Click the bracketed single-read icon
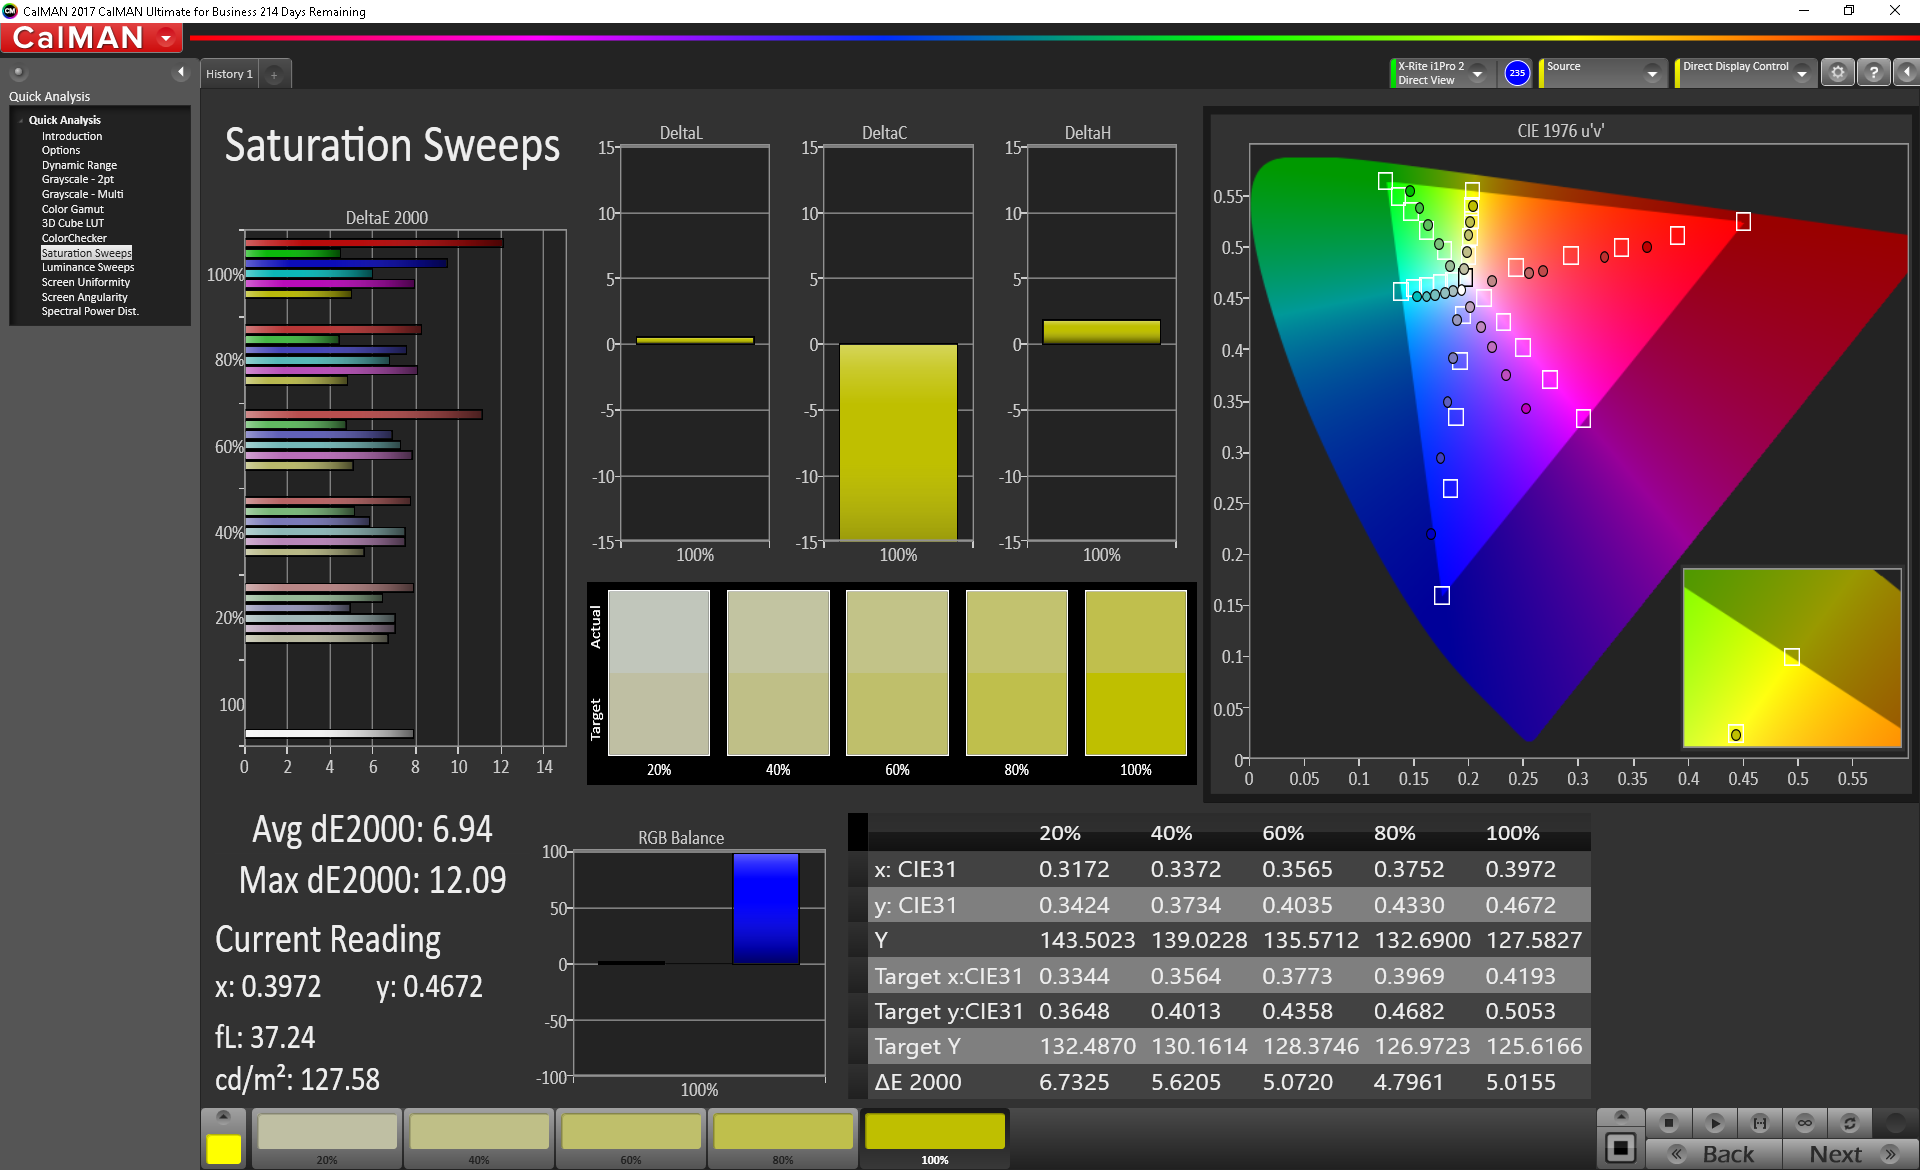Viewport: 1920px width, 1170px height. [x=1760, y=1123]
